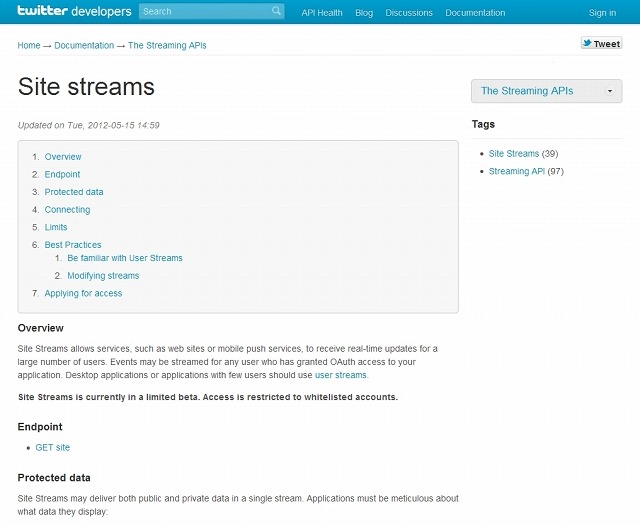The height and width of the screenshot is (526, 640).
Task: Select Modifying streams sub-item link
Action: tap(103, 276)
